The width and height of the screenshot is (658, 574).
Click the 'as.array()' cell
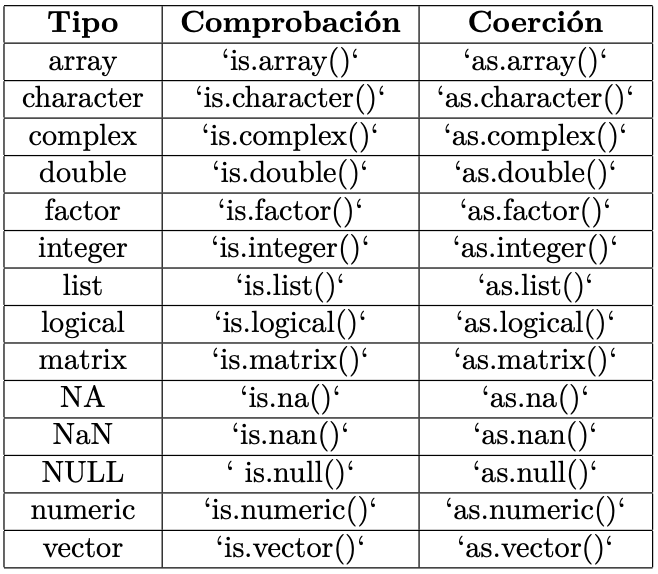click(535, 62)
